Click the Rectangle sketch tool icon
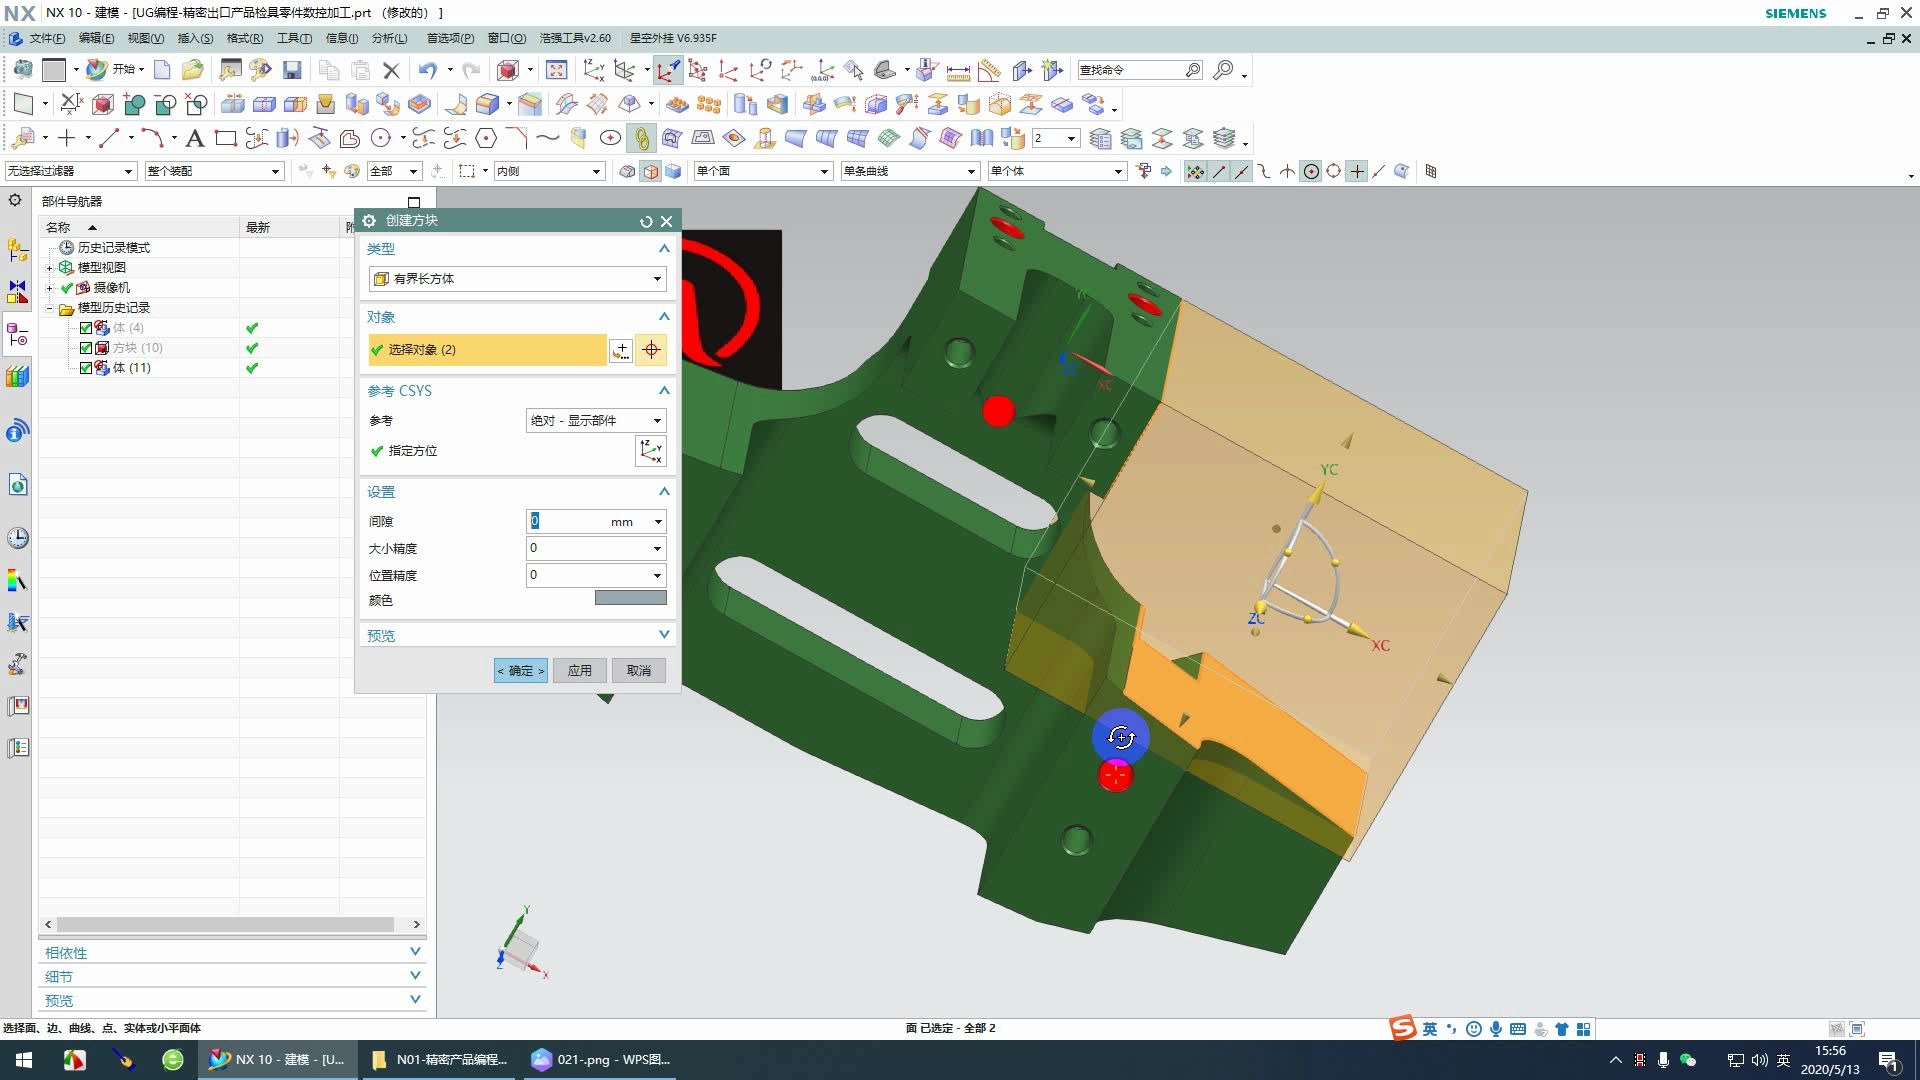 click(x=226, y=138)
